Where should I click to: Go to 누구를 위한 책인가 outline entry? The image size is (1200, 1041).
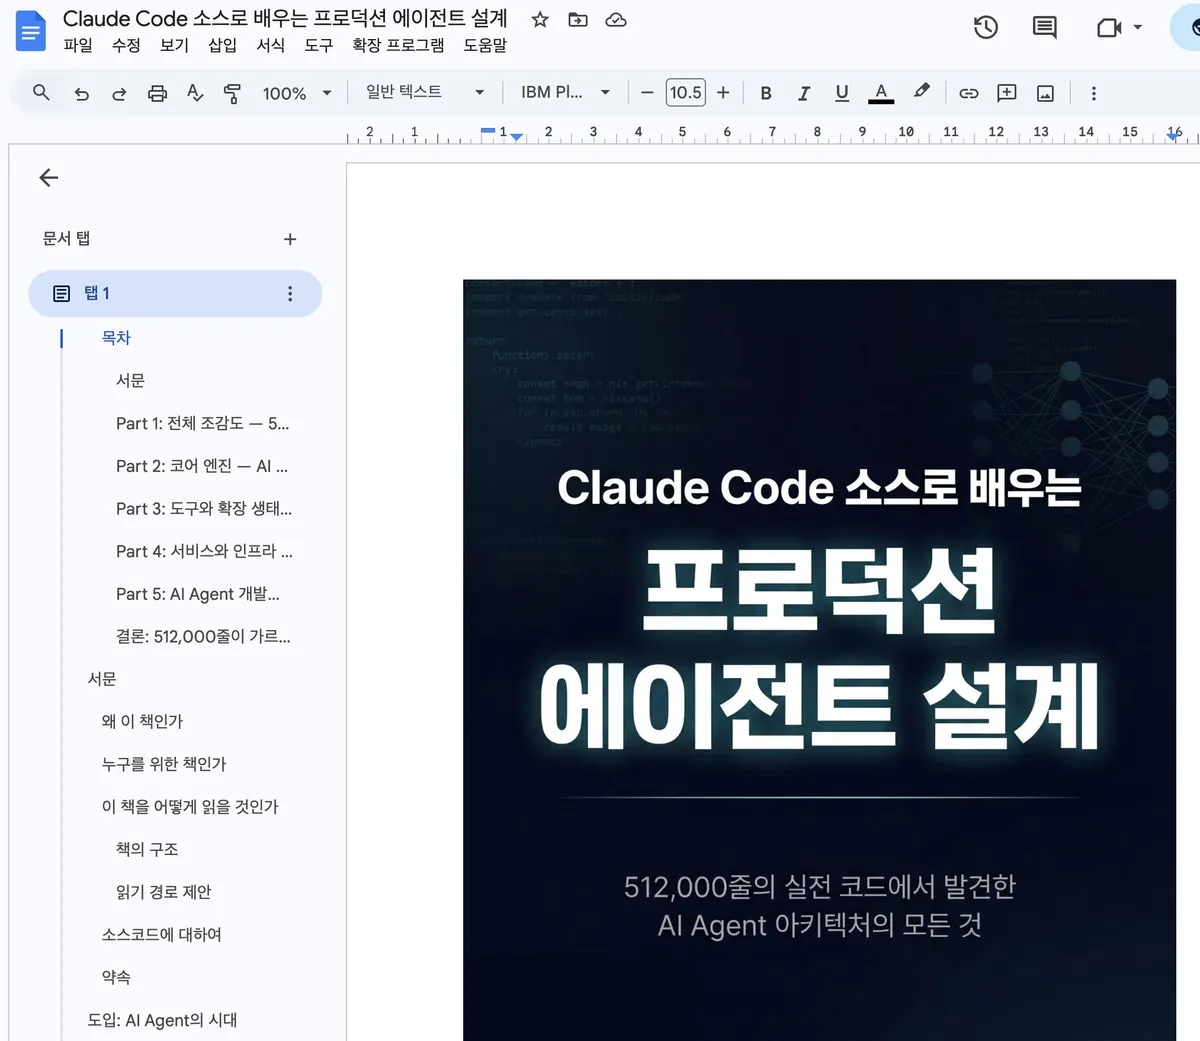164,764
